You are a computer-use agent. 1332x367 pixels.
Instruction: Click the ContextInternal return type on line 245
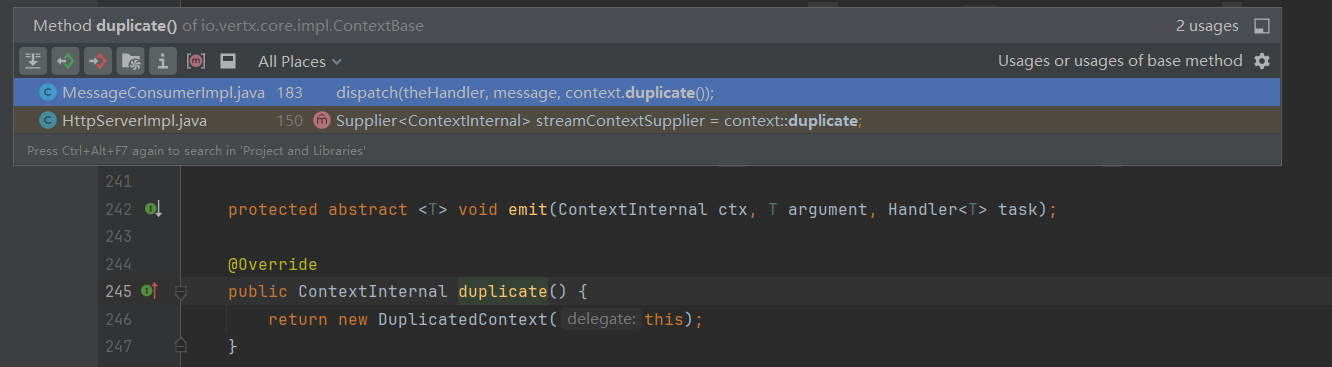tap(373, 292)
